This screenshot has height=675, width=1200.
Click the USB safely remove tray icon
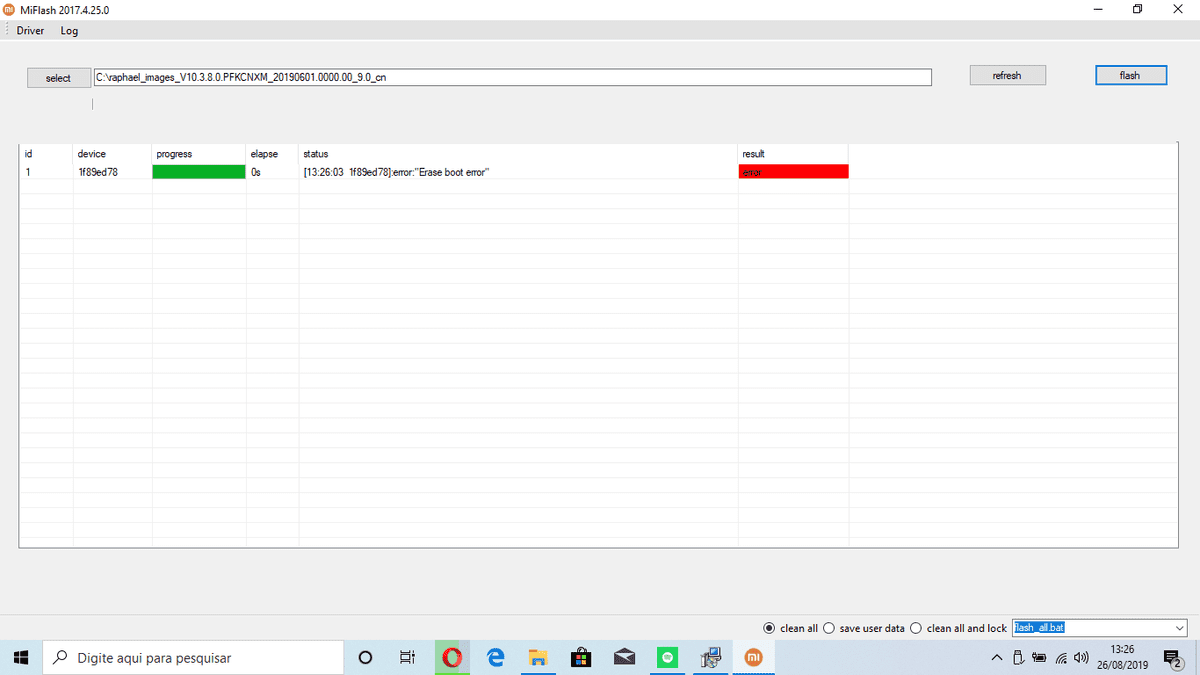1018,657
